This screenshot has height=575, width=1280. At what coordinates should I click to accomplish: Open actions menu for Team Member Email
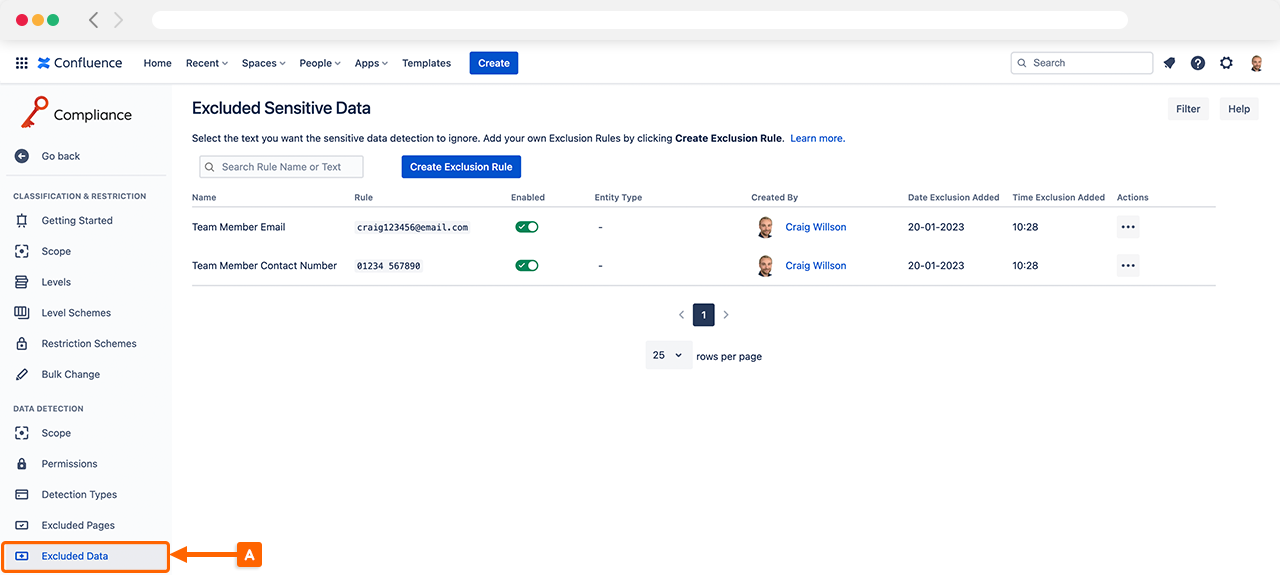[1128, 227]
